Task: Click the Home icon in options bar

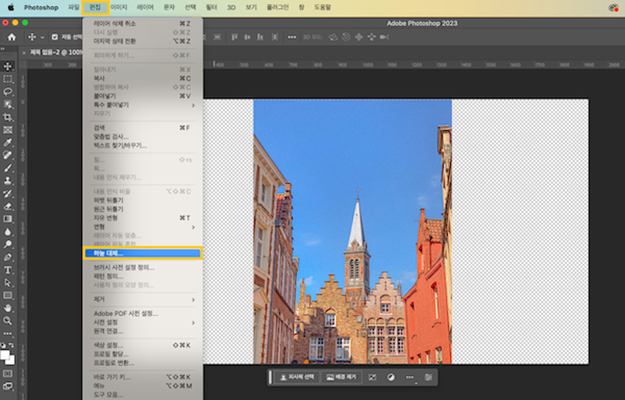Action: [12, 37]
